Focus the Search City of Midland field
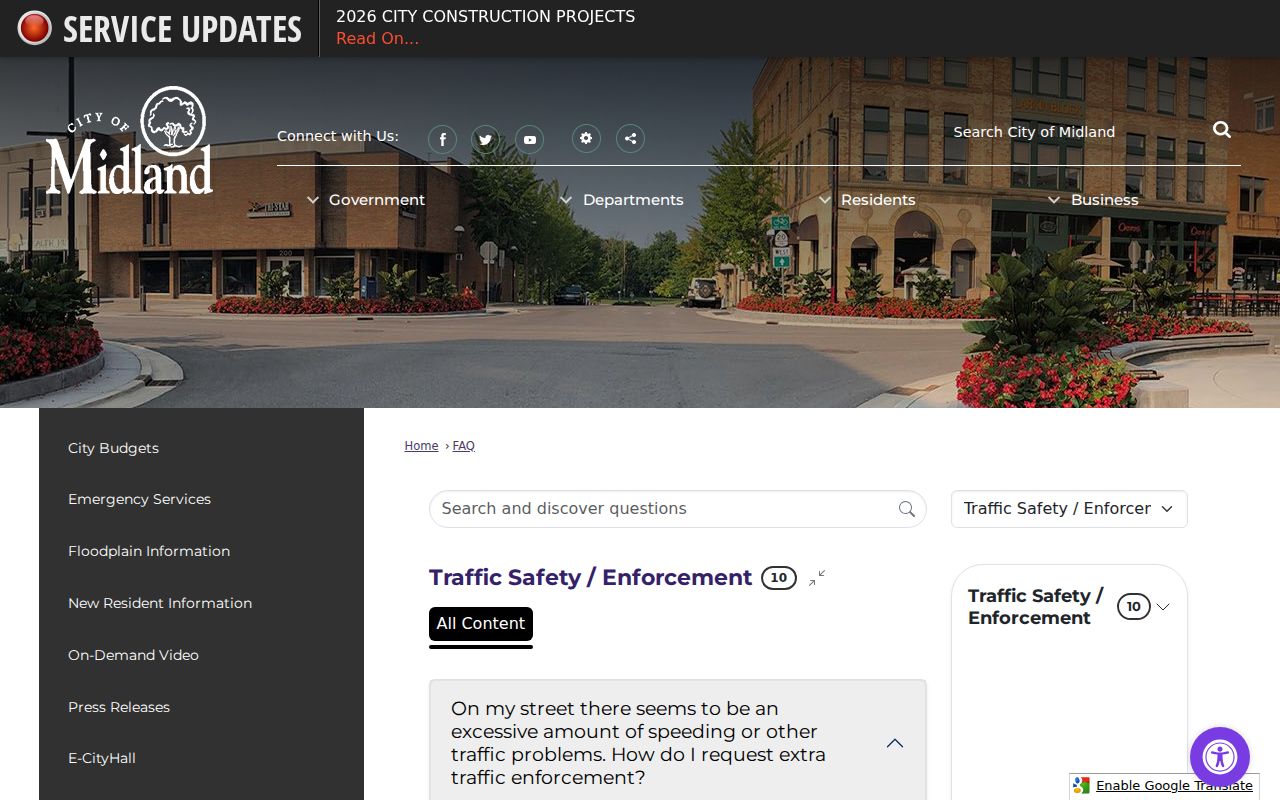Viewport: 1280px width, 800px height. 1075,132
